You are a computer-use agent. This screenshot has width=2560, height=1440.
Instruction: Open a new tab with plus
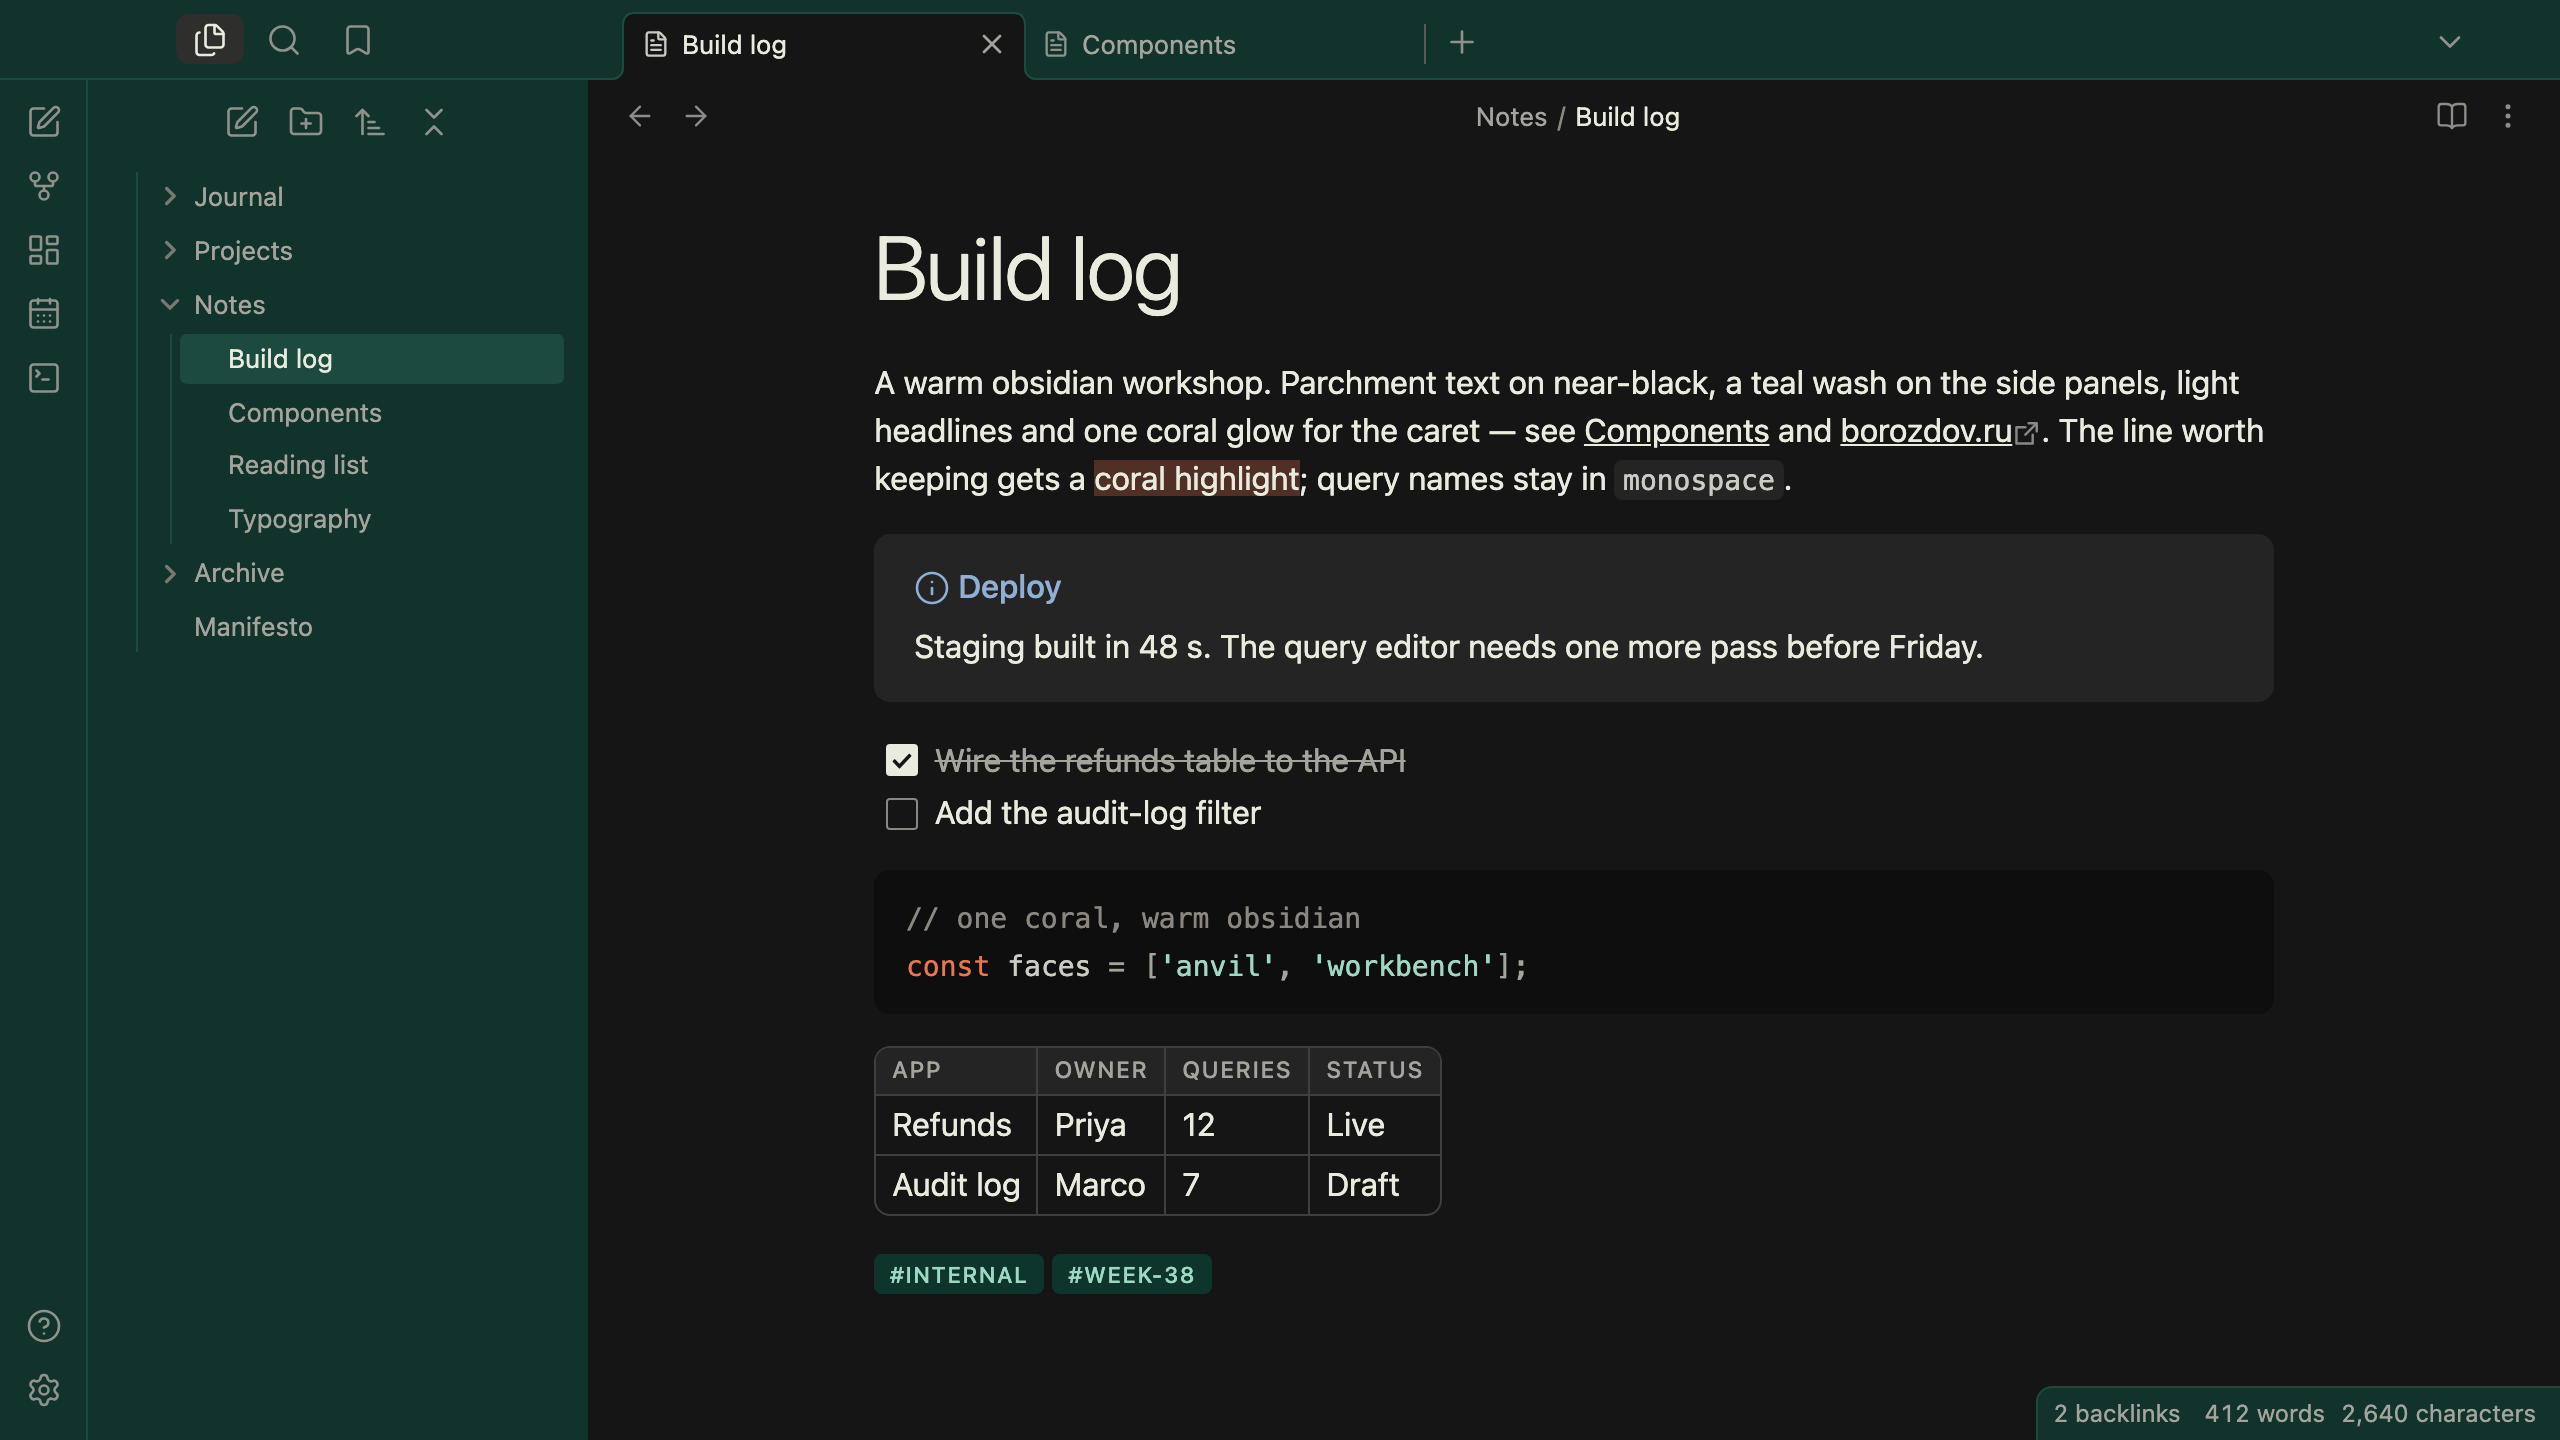click(x=1462, y=42)
